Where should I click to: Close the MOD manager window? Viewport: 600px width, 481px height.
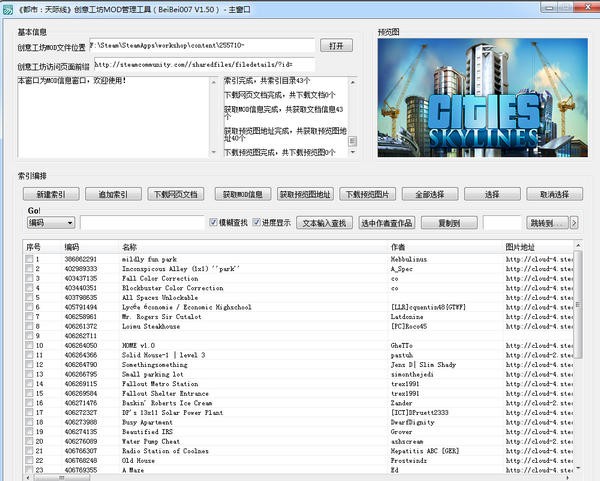pos(587,7)
